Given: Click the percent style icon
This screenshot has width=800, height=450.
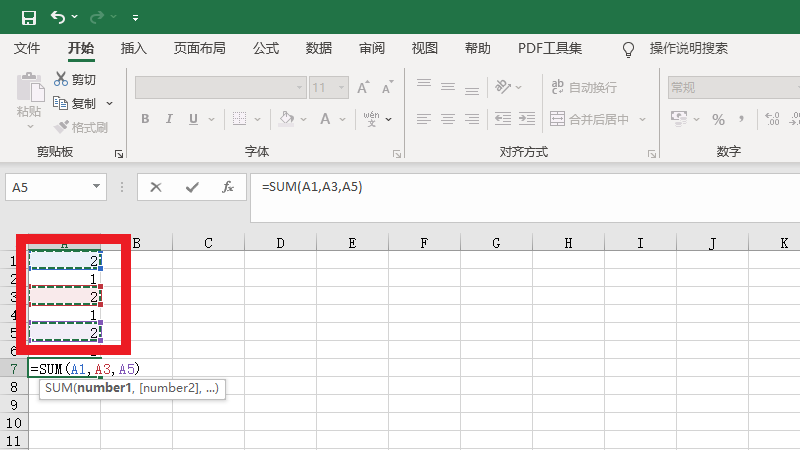Looking at the screenshot, I should [717, 119].
